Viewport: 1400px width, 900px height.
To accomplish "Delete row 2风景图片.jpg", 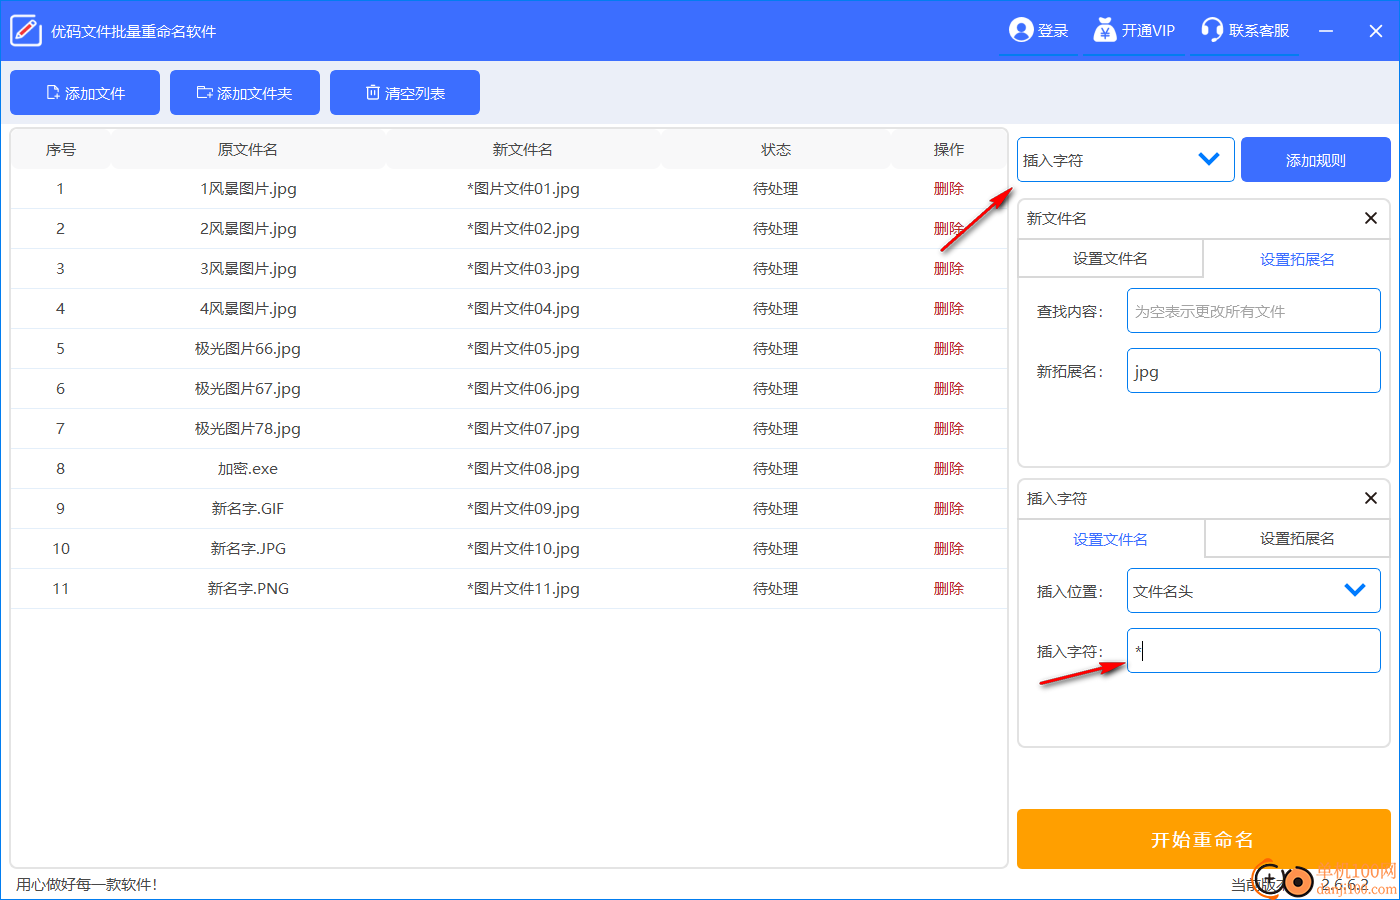I will click(949, 229).
